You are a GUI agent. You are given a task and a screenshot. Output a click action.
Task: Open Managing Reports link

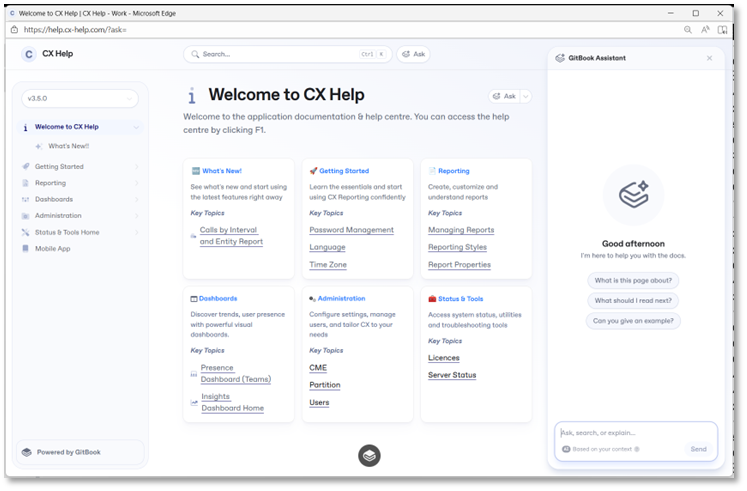click(461, 230)
